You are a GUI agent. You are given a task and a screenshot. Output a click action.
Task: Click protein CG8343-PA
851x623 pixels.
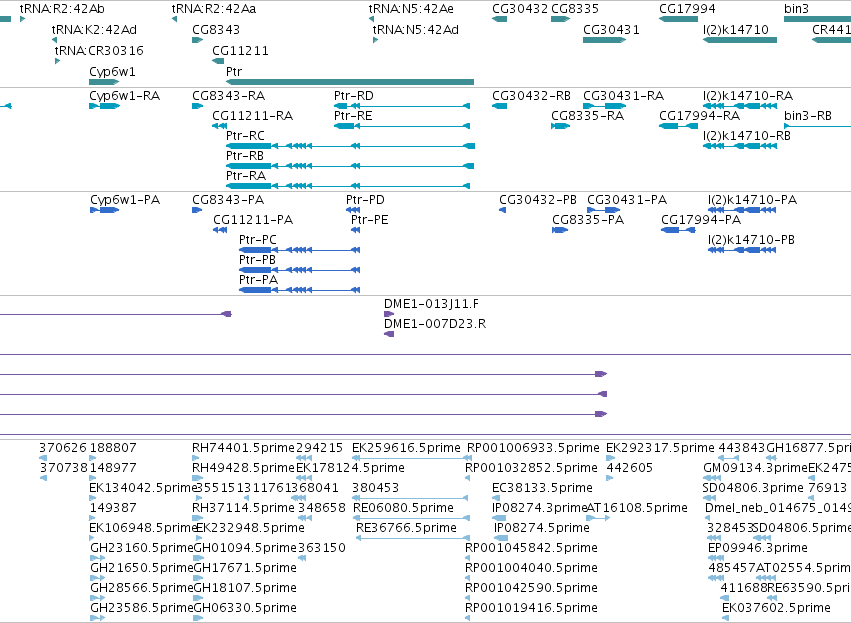(197, 210)
